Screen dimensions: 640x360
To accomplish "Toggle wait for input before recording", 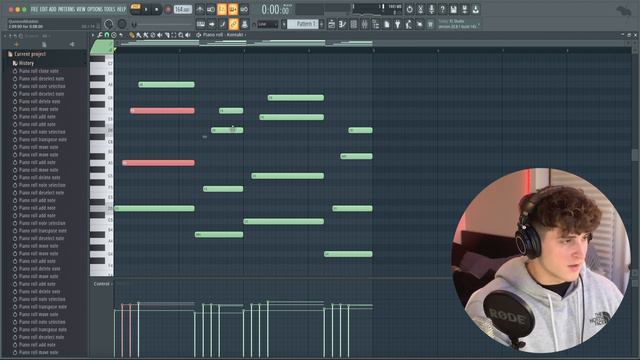I will [211, 9].
